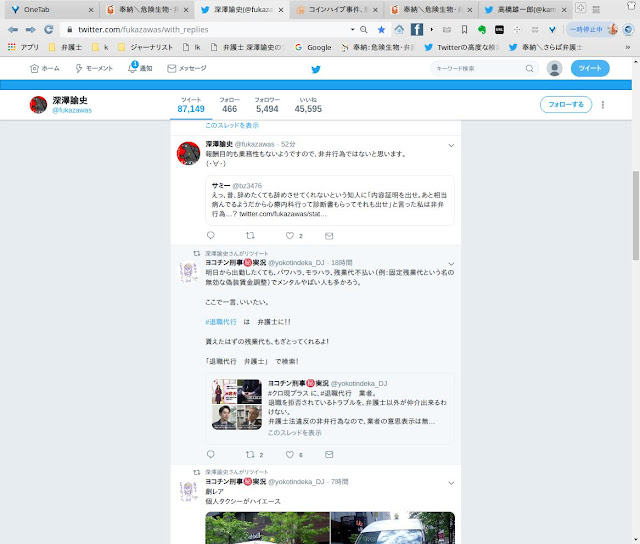Viewport: 640px width, 544px height.
Task: Switch to the OneTab browser tab
Action: coord(51,10)
